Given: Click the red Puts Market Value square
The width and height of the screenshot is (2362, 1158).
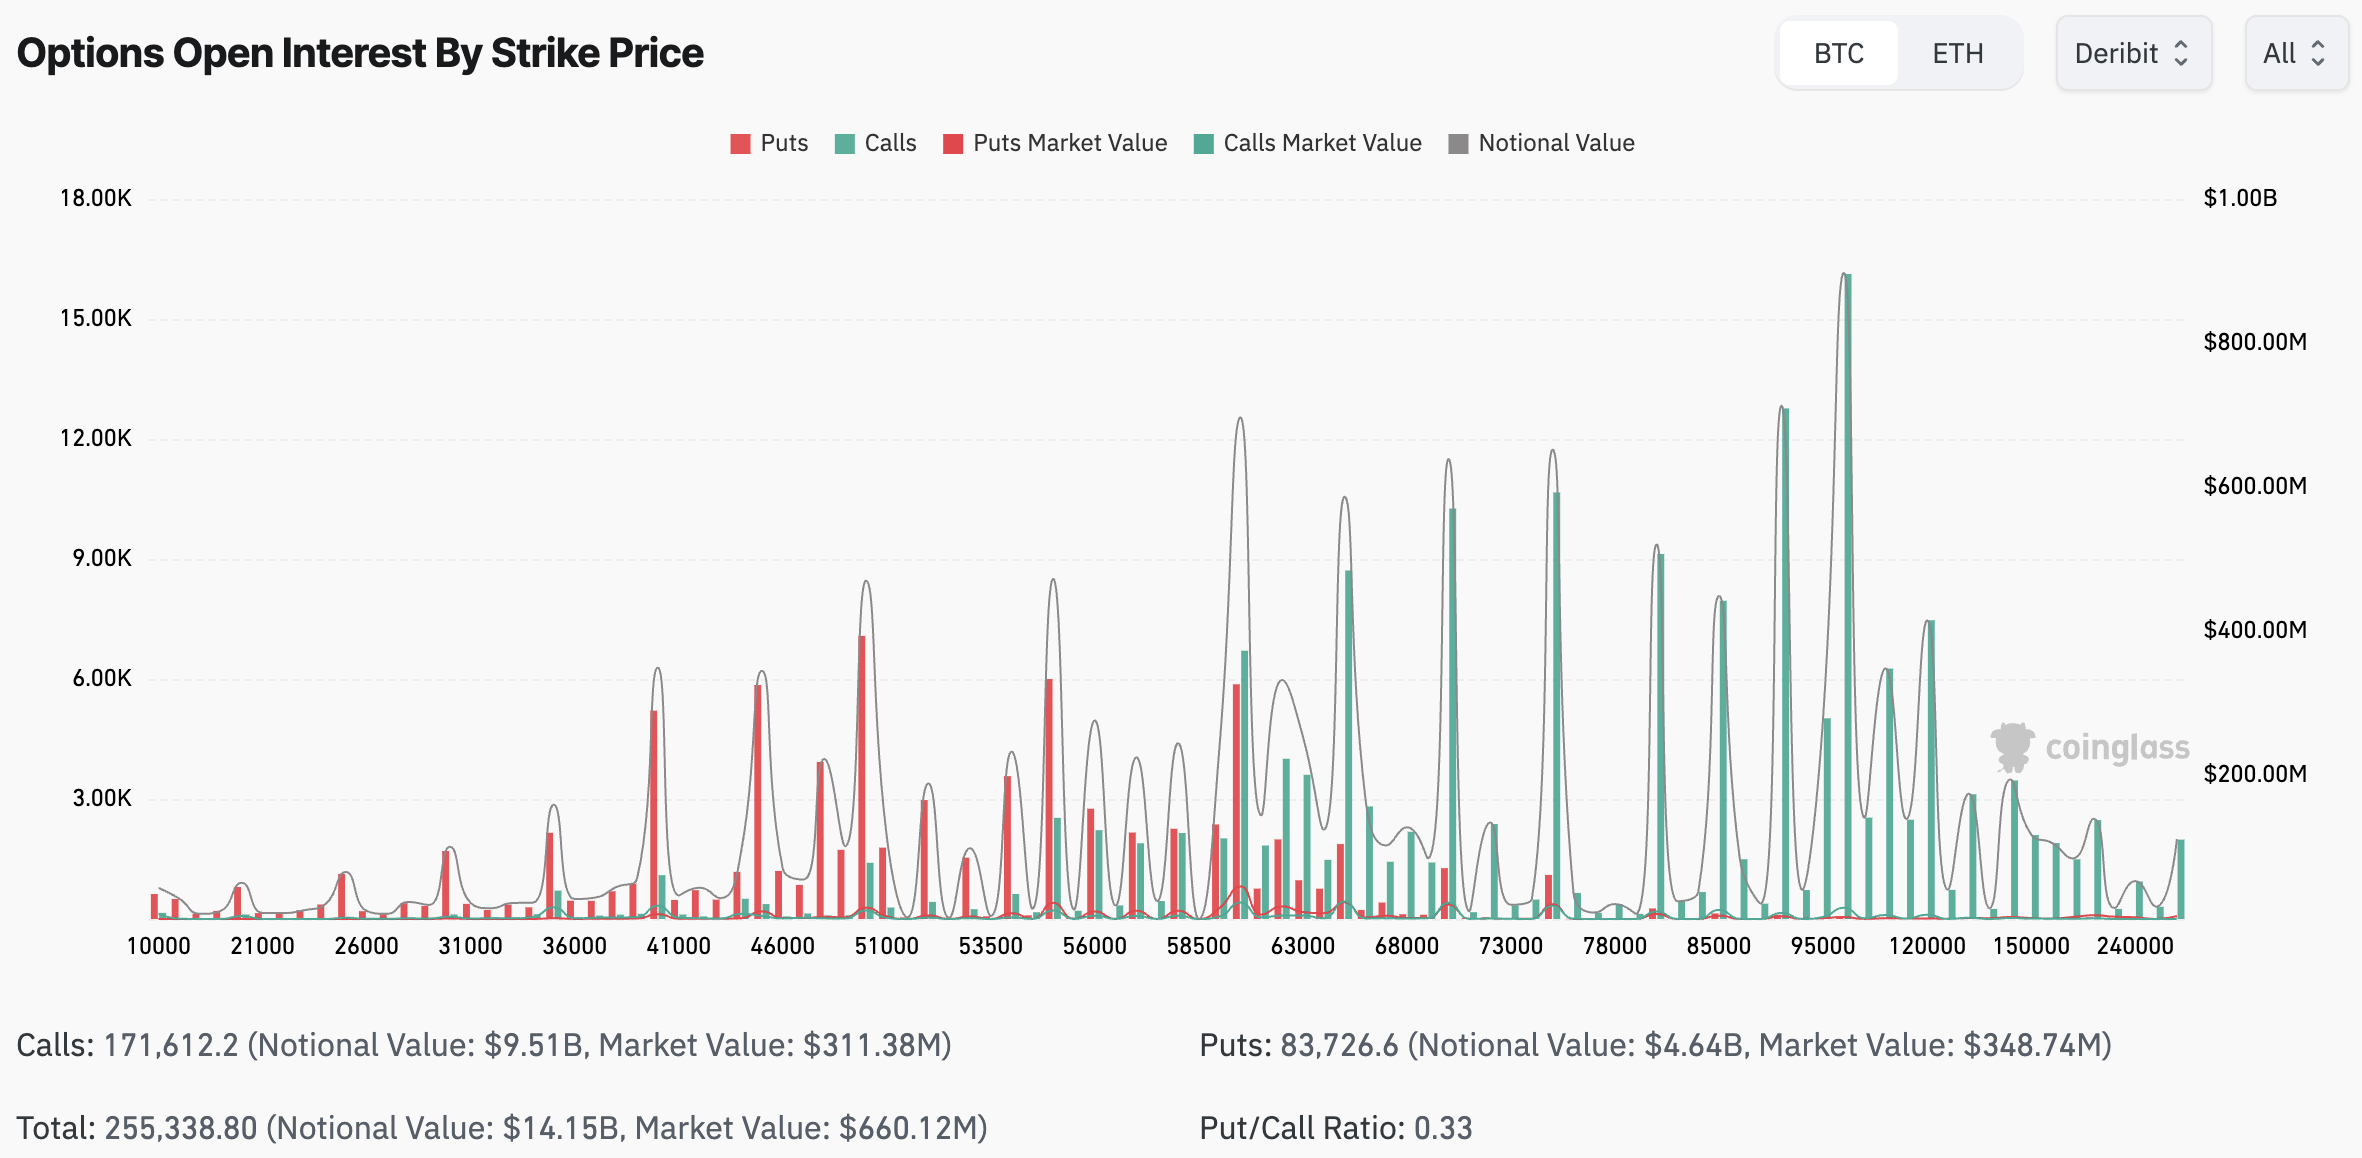Looking at the screenshot, I should pyautogui.click(x=953, y=144).
